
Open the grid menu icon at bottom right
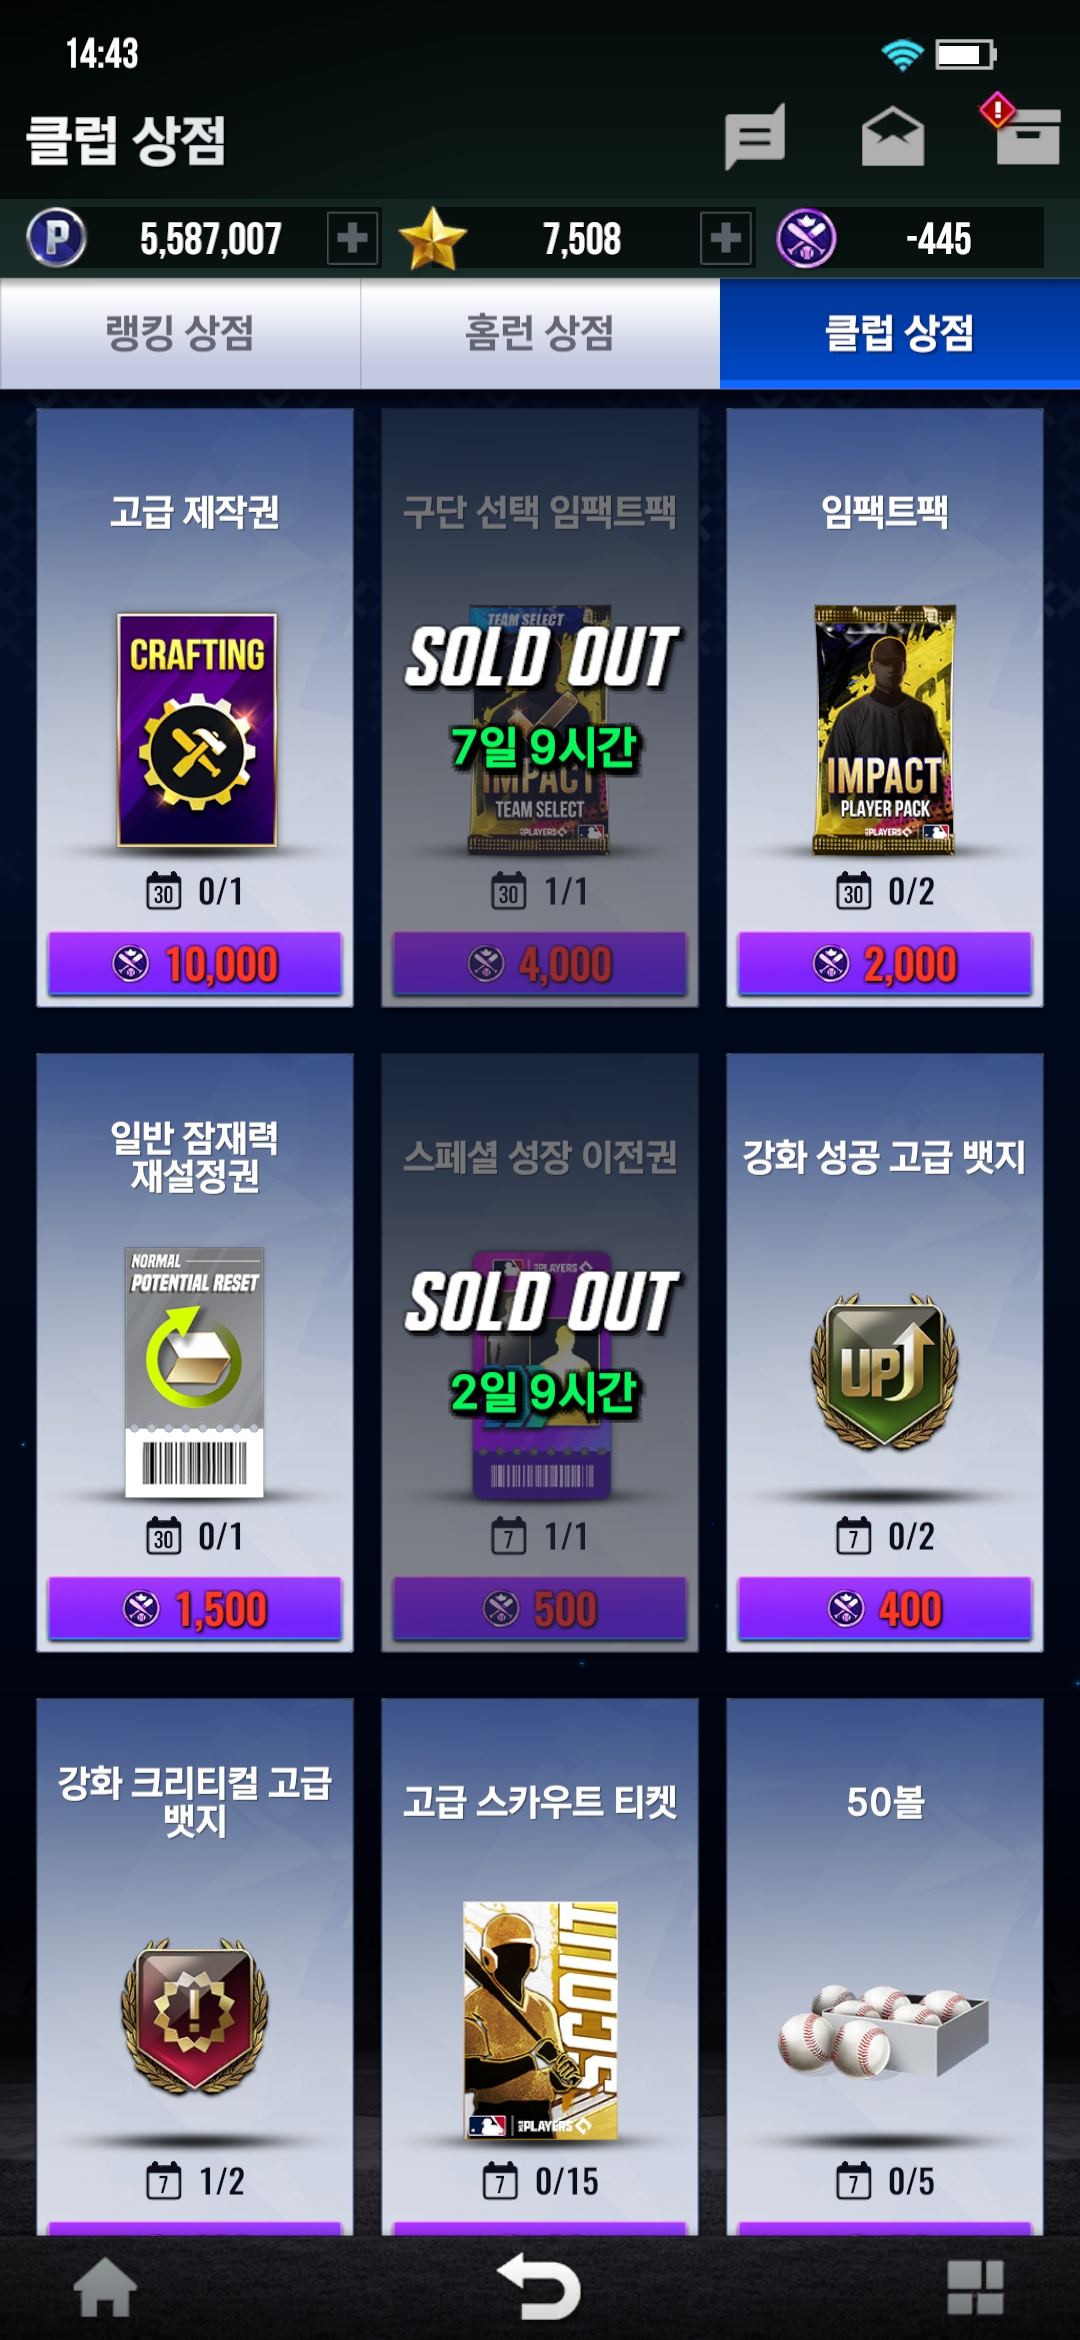975,2287
